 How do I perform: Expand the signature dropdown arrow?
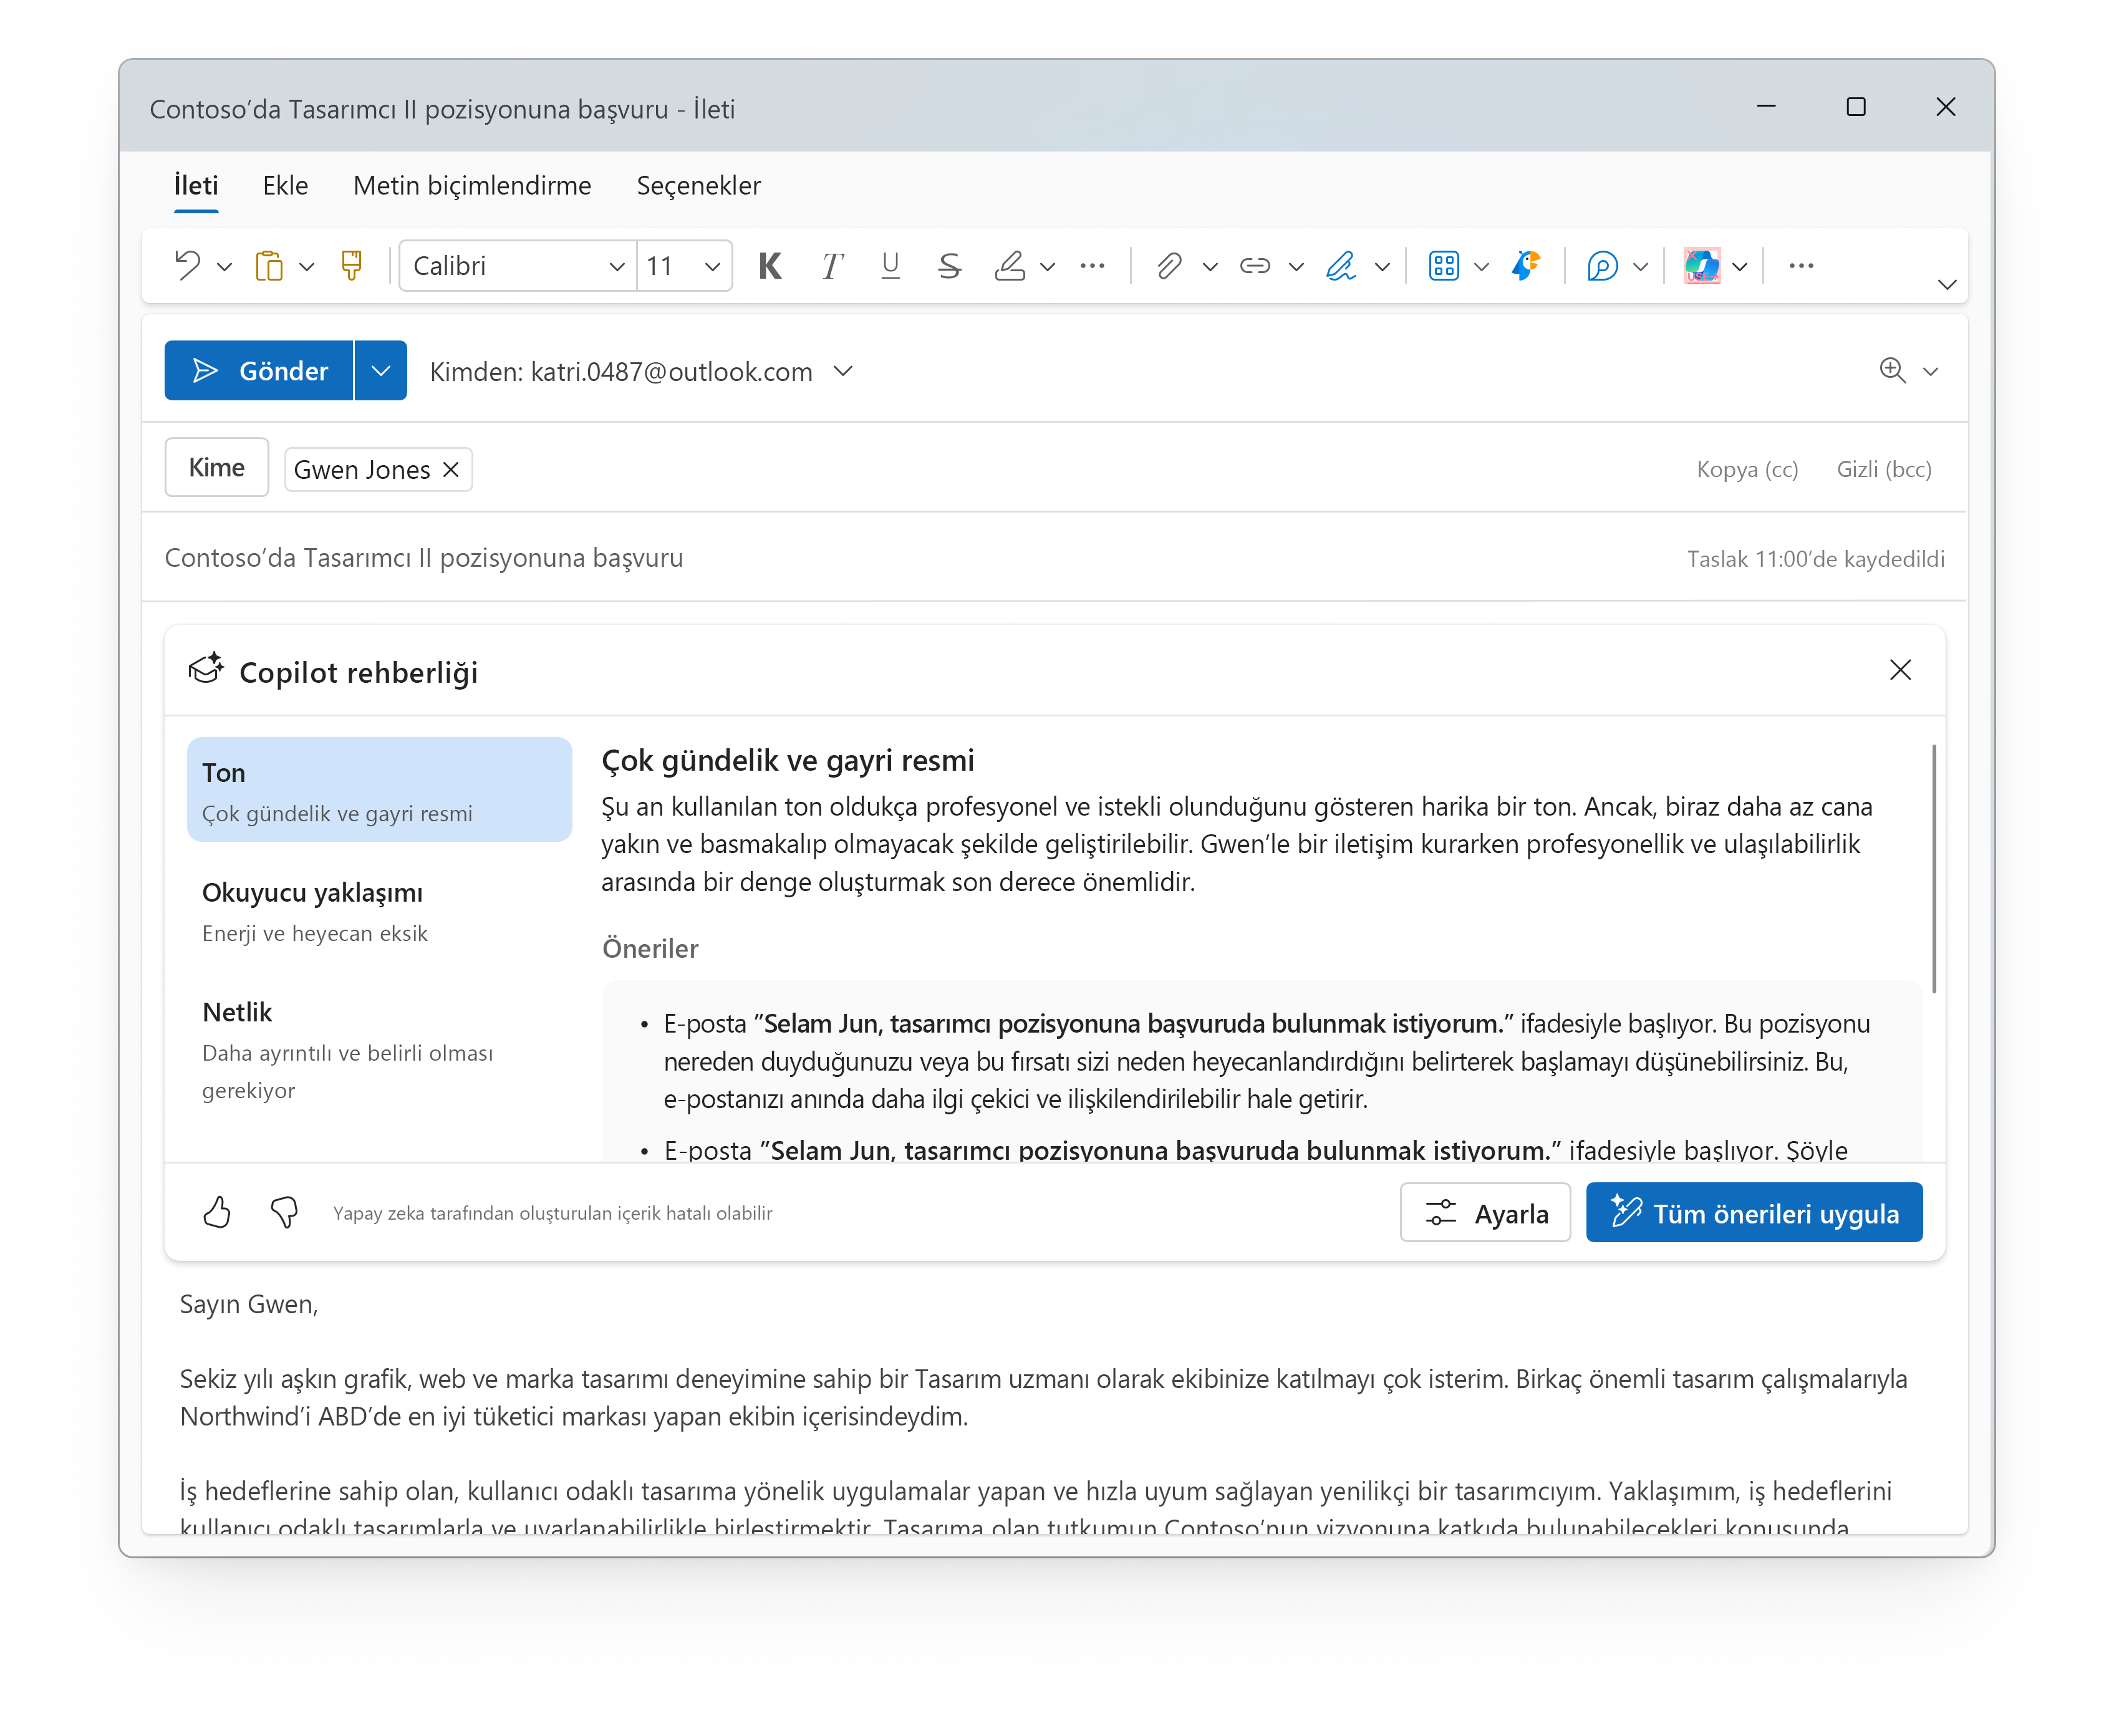coord(1382,267)
